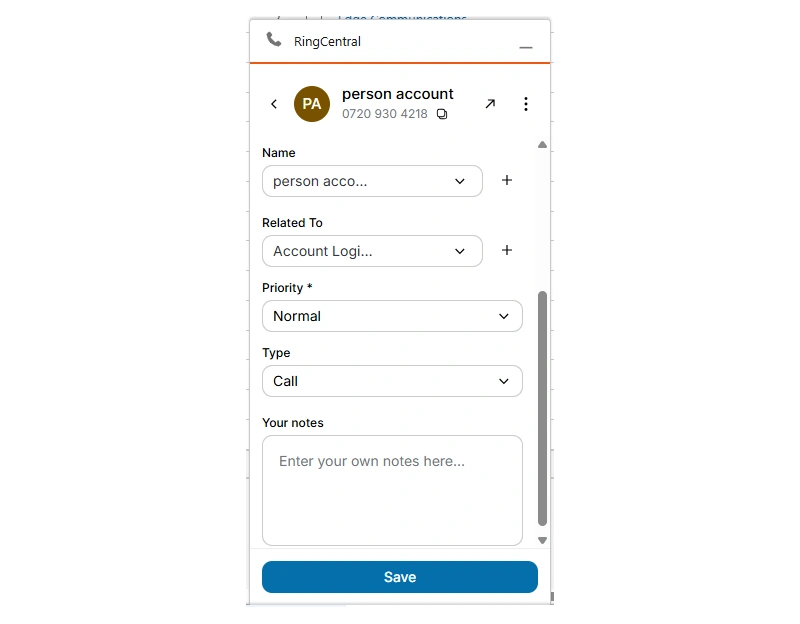800x624 pixels.
Task: Click the PA contact avatar
Action: point(312,104)
